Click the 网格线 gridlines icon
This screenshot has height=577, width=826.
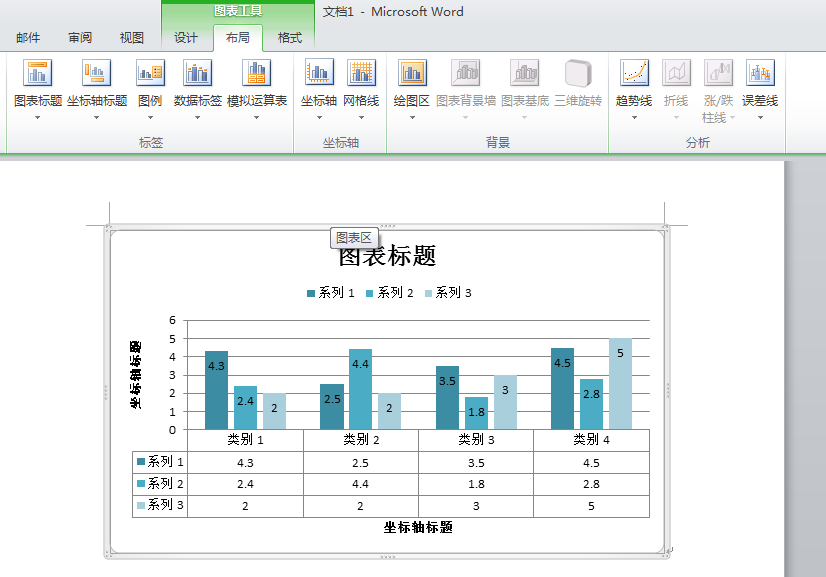[x=361, y=72]
